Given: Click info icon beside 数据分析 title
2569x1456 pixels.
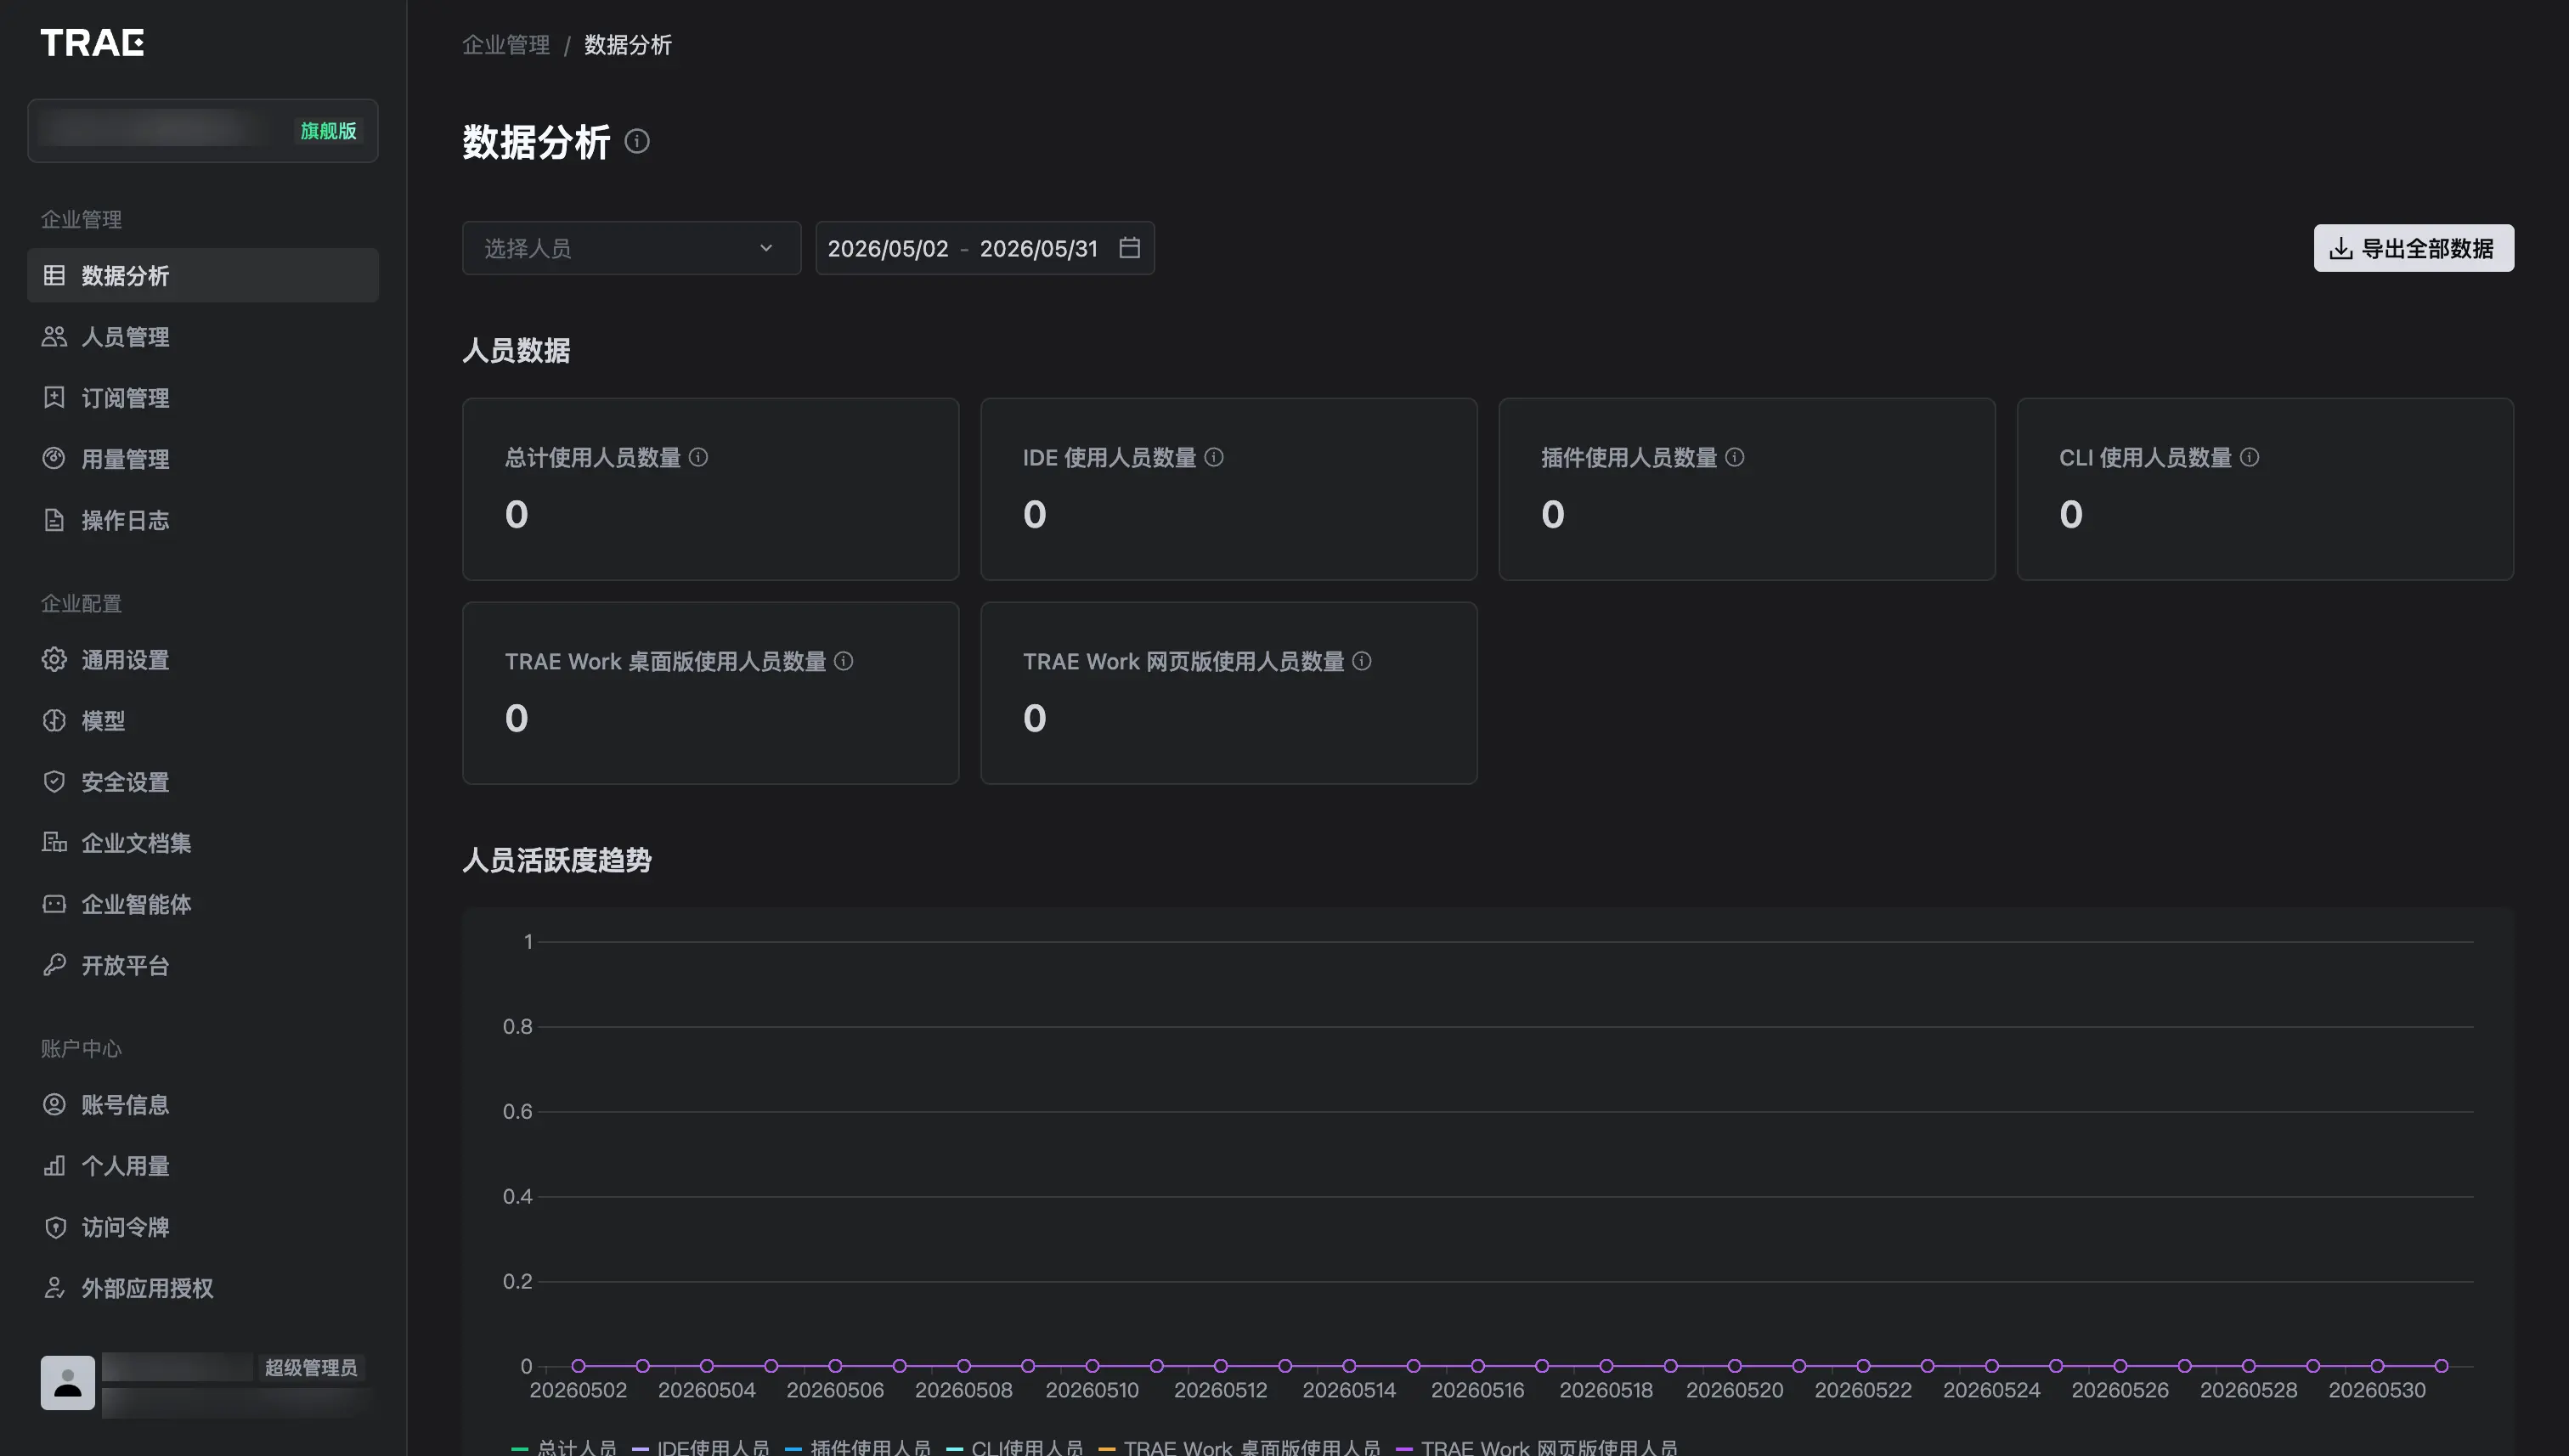Looking at the screenshot, I should (x=637, y=142).
